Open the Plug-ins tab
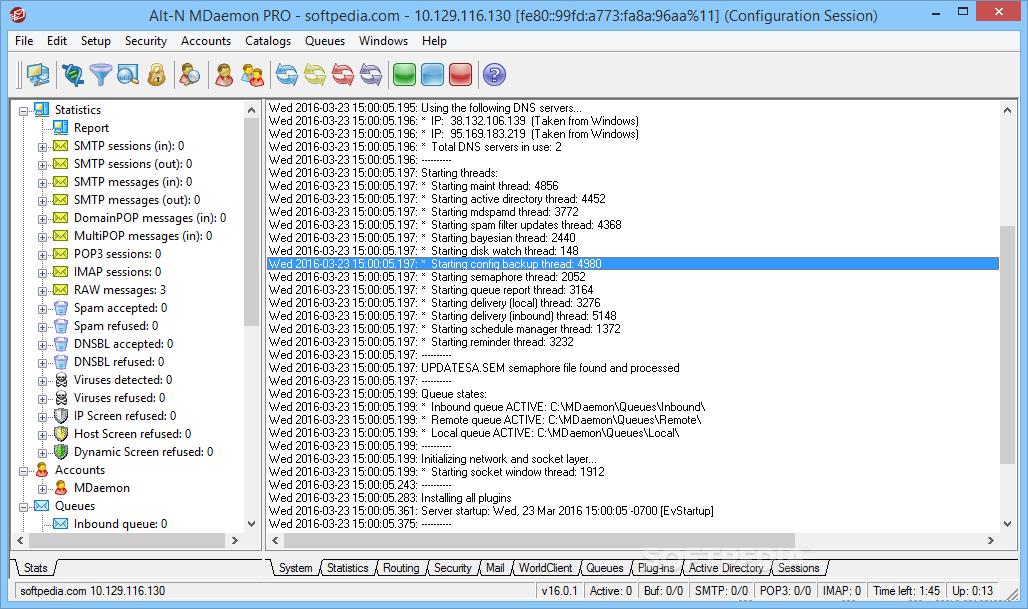 pyautogui.click(x=656, y=568)
